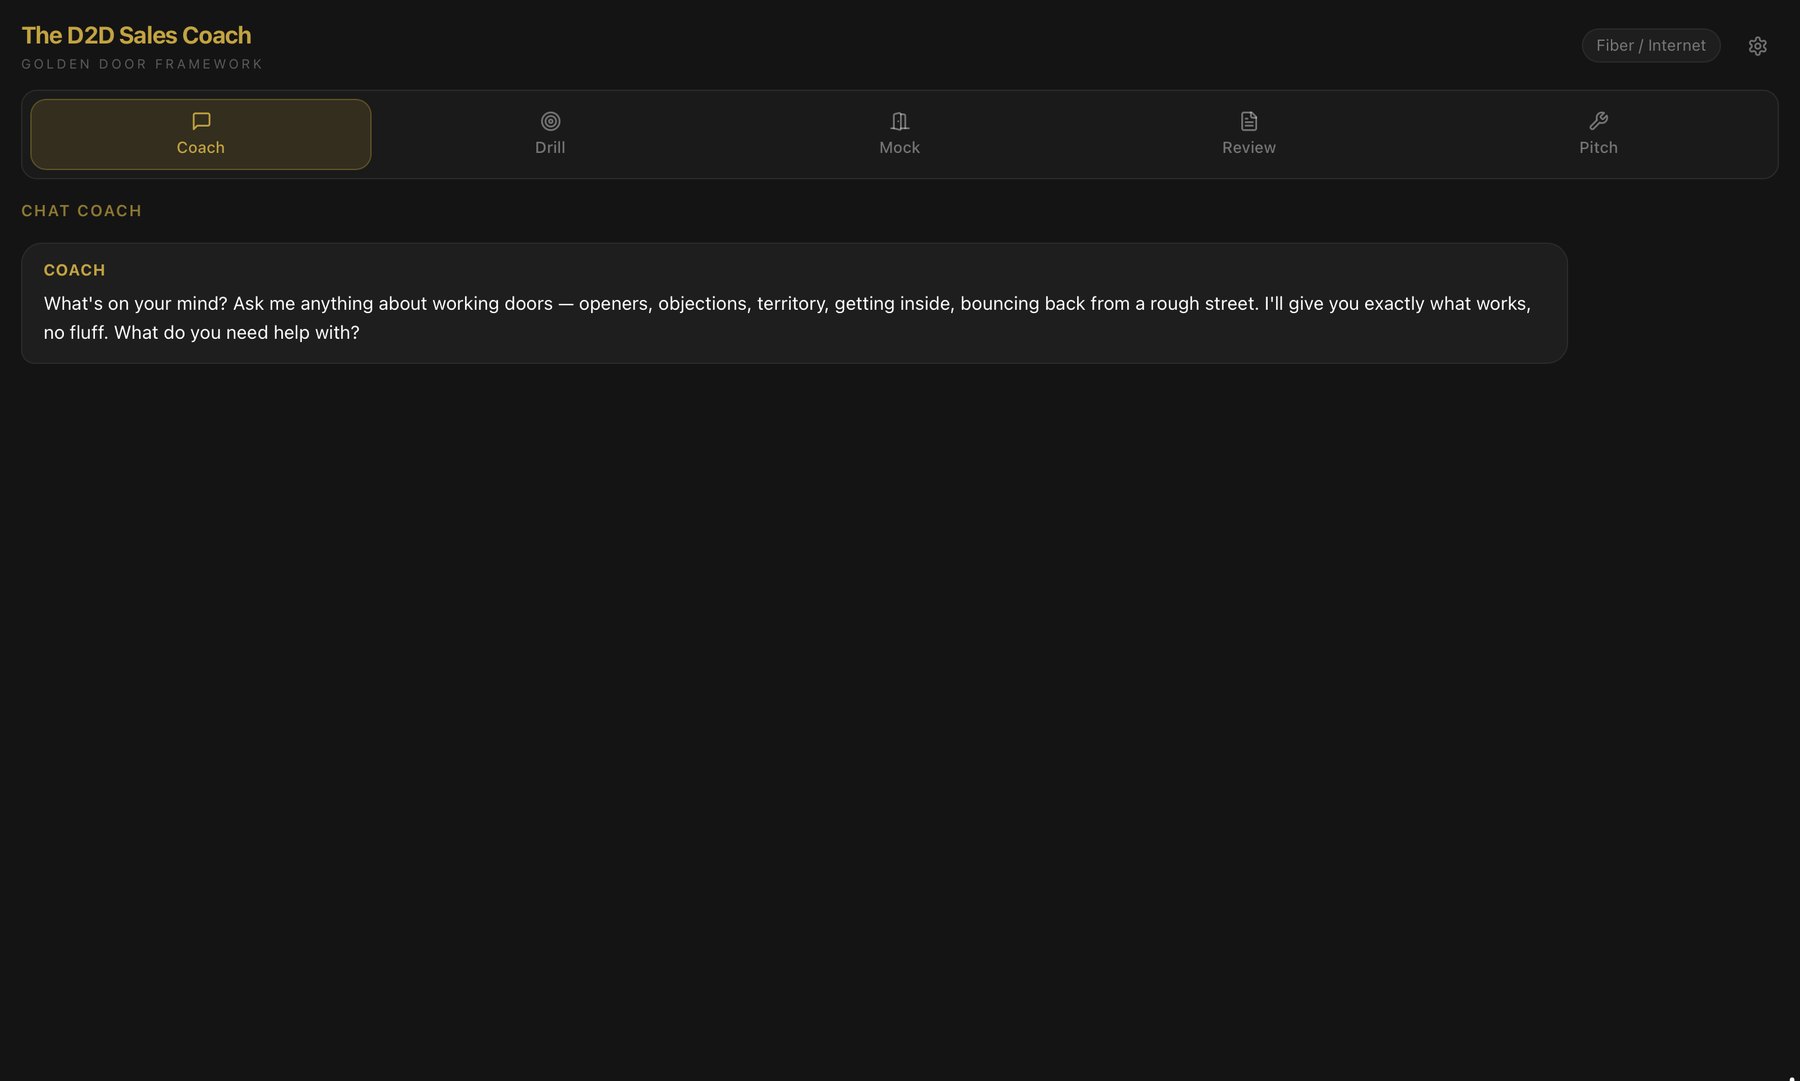Click "What do you need help with?" text
1800x1081 pixels.
point(236,332)
